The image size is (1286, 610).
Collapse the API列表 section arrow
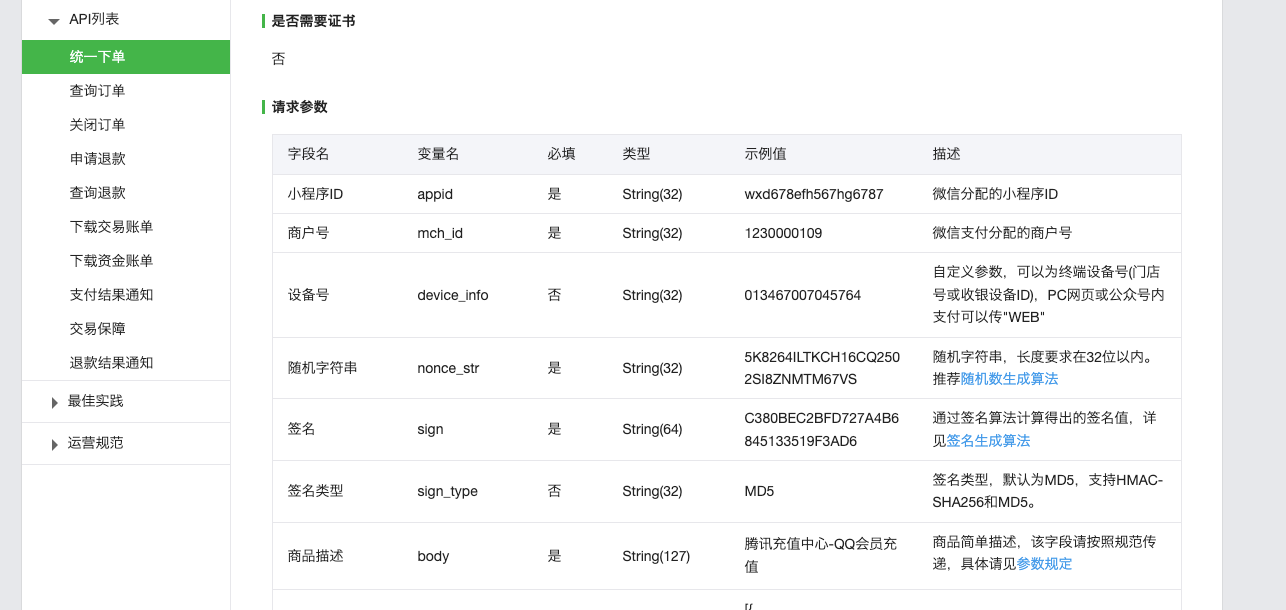click(x=54, y=21)
